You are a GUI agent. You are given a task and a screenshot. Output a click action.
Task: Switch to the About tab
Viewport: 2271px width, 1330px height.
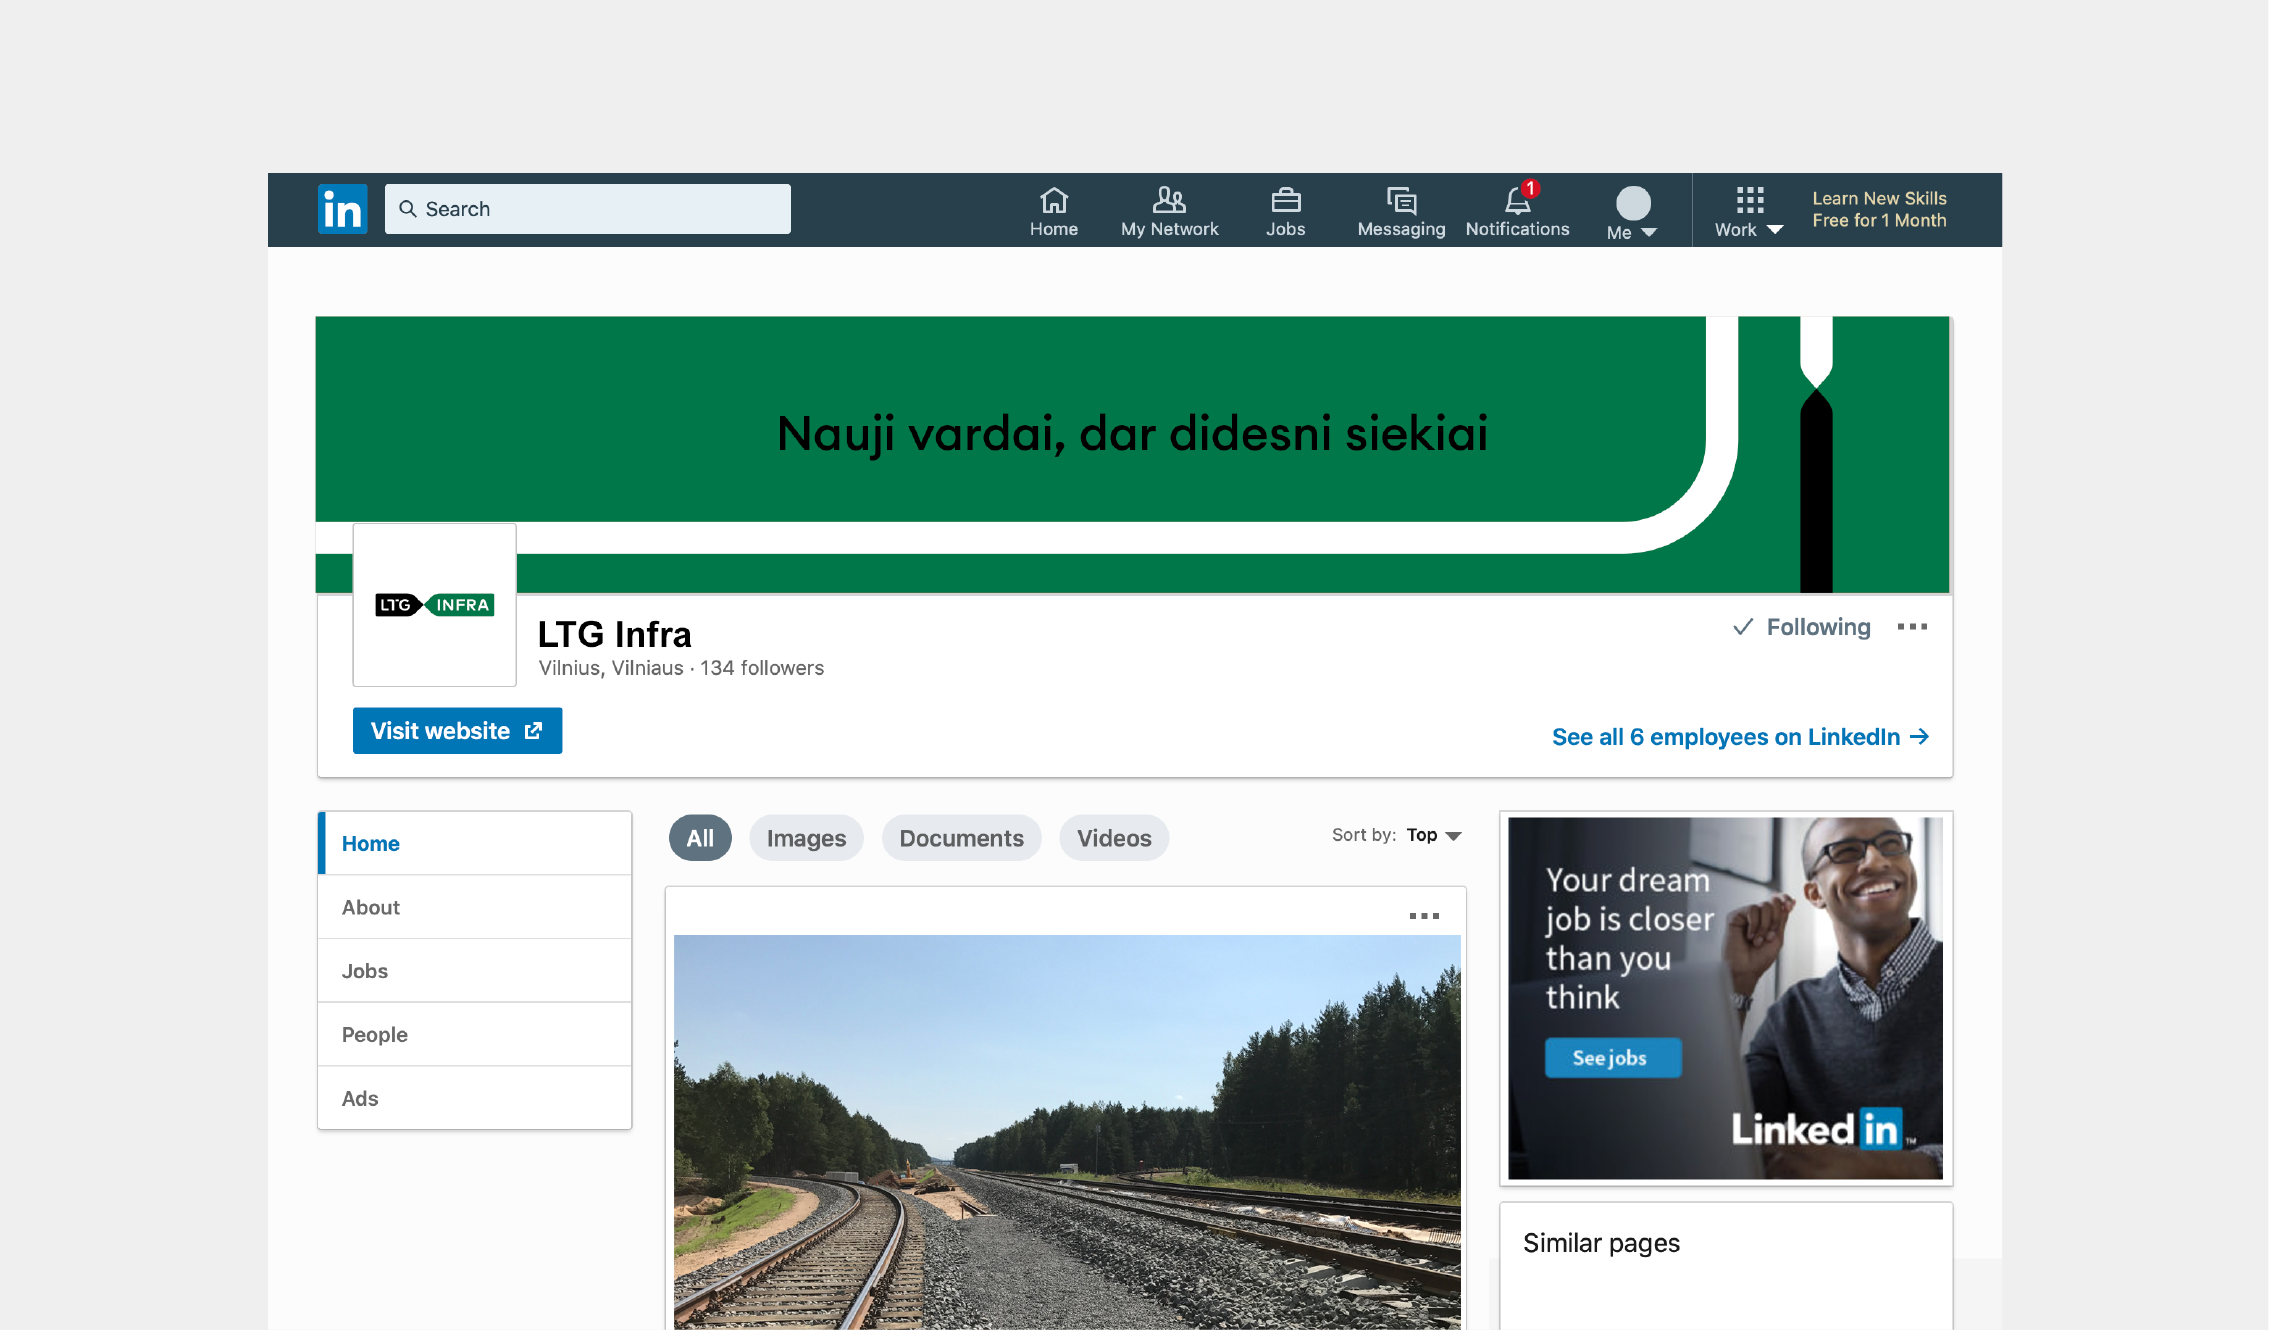point(371,907)
